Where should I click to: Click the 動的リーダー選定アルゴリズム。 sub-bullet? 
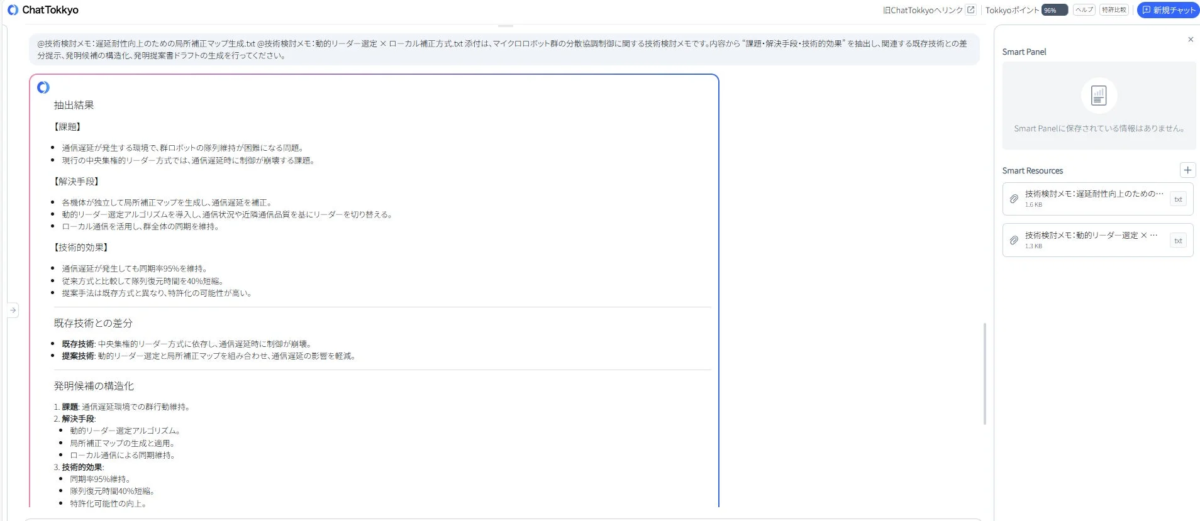tap(125, 431)
